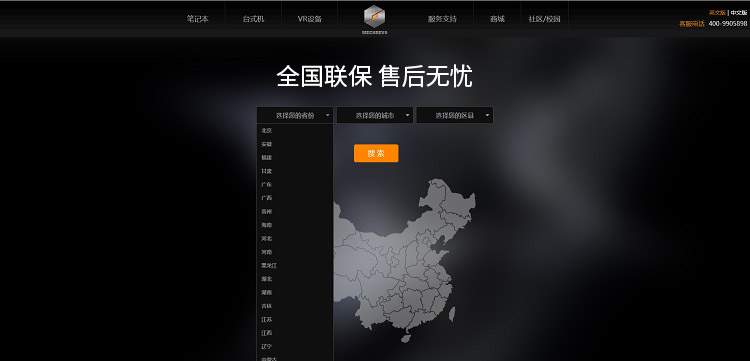This screenshot has height=361, width=750.
Task: Click Taiwan island on the map
Action: click(452, 314)
